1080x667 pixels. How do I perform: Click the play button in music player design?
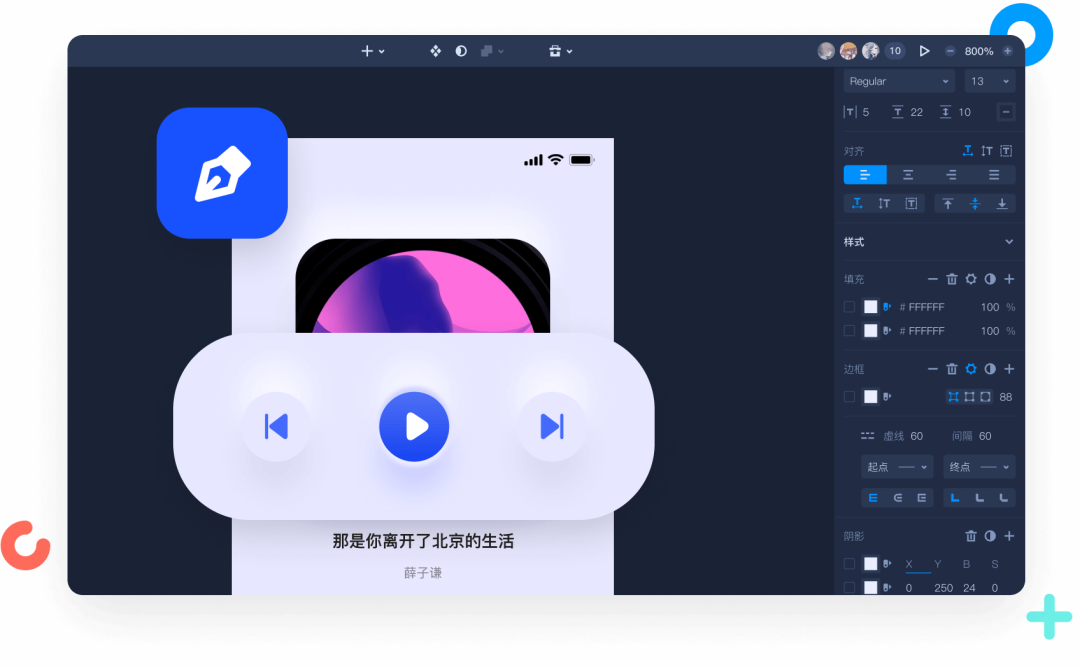(x=414, y=427)
